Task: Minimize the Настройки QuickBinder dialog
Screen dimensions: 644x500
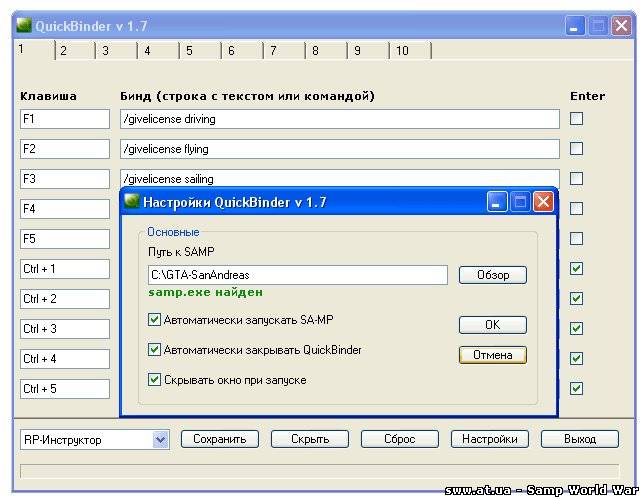Action: point(497,202)
